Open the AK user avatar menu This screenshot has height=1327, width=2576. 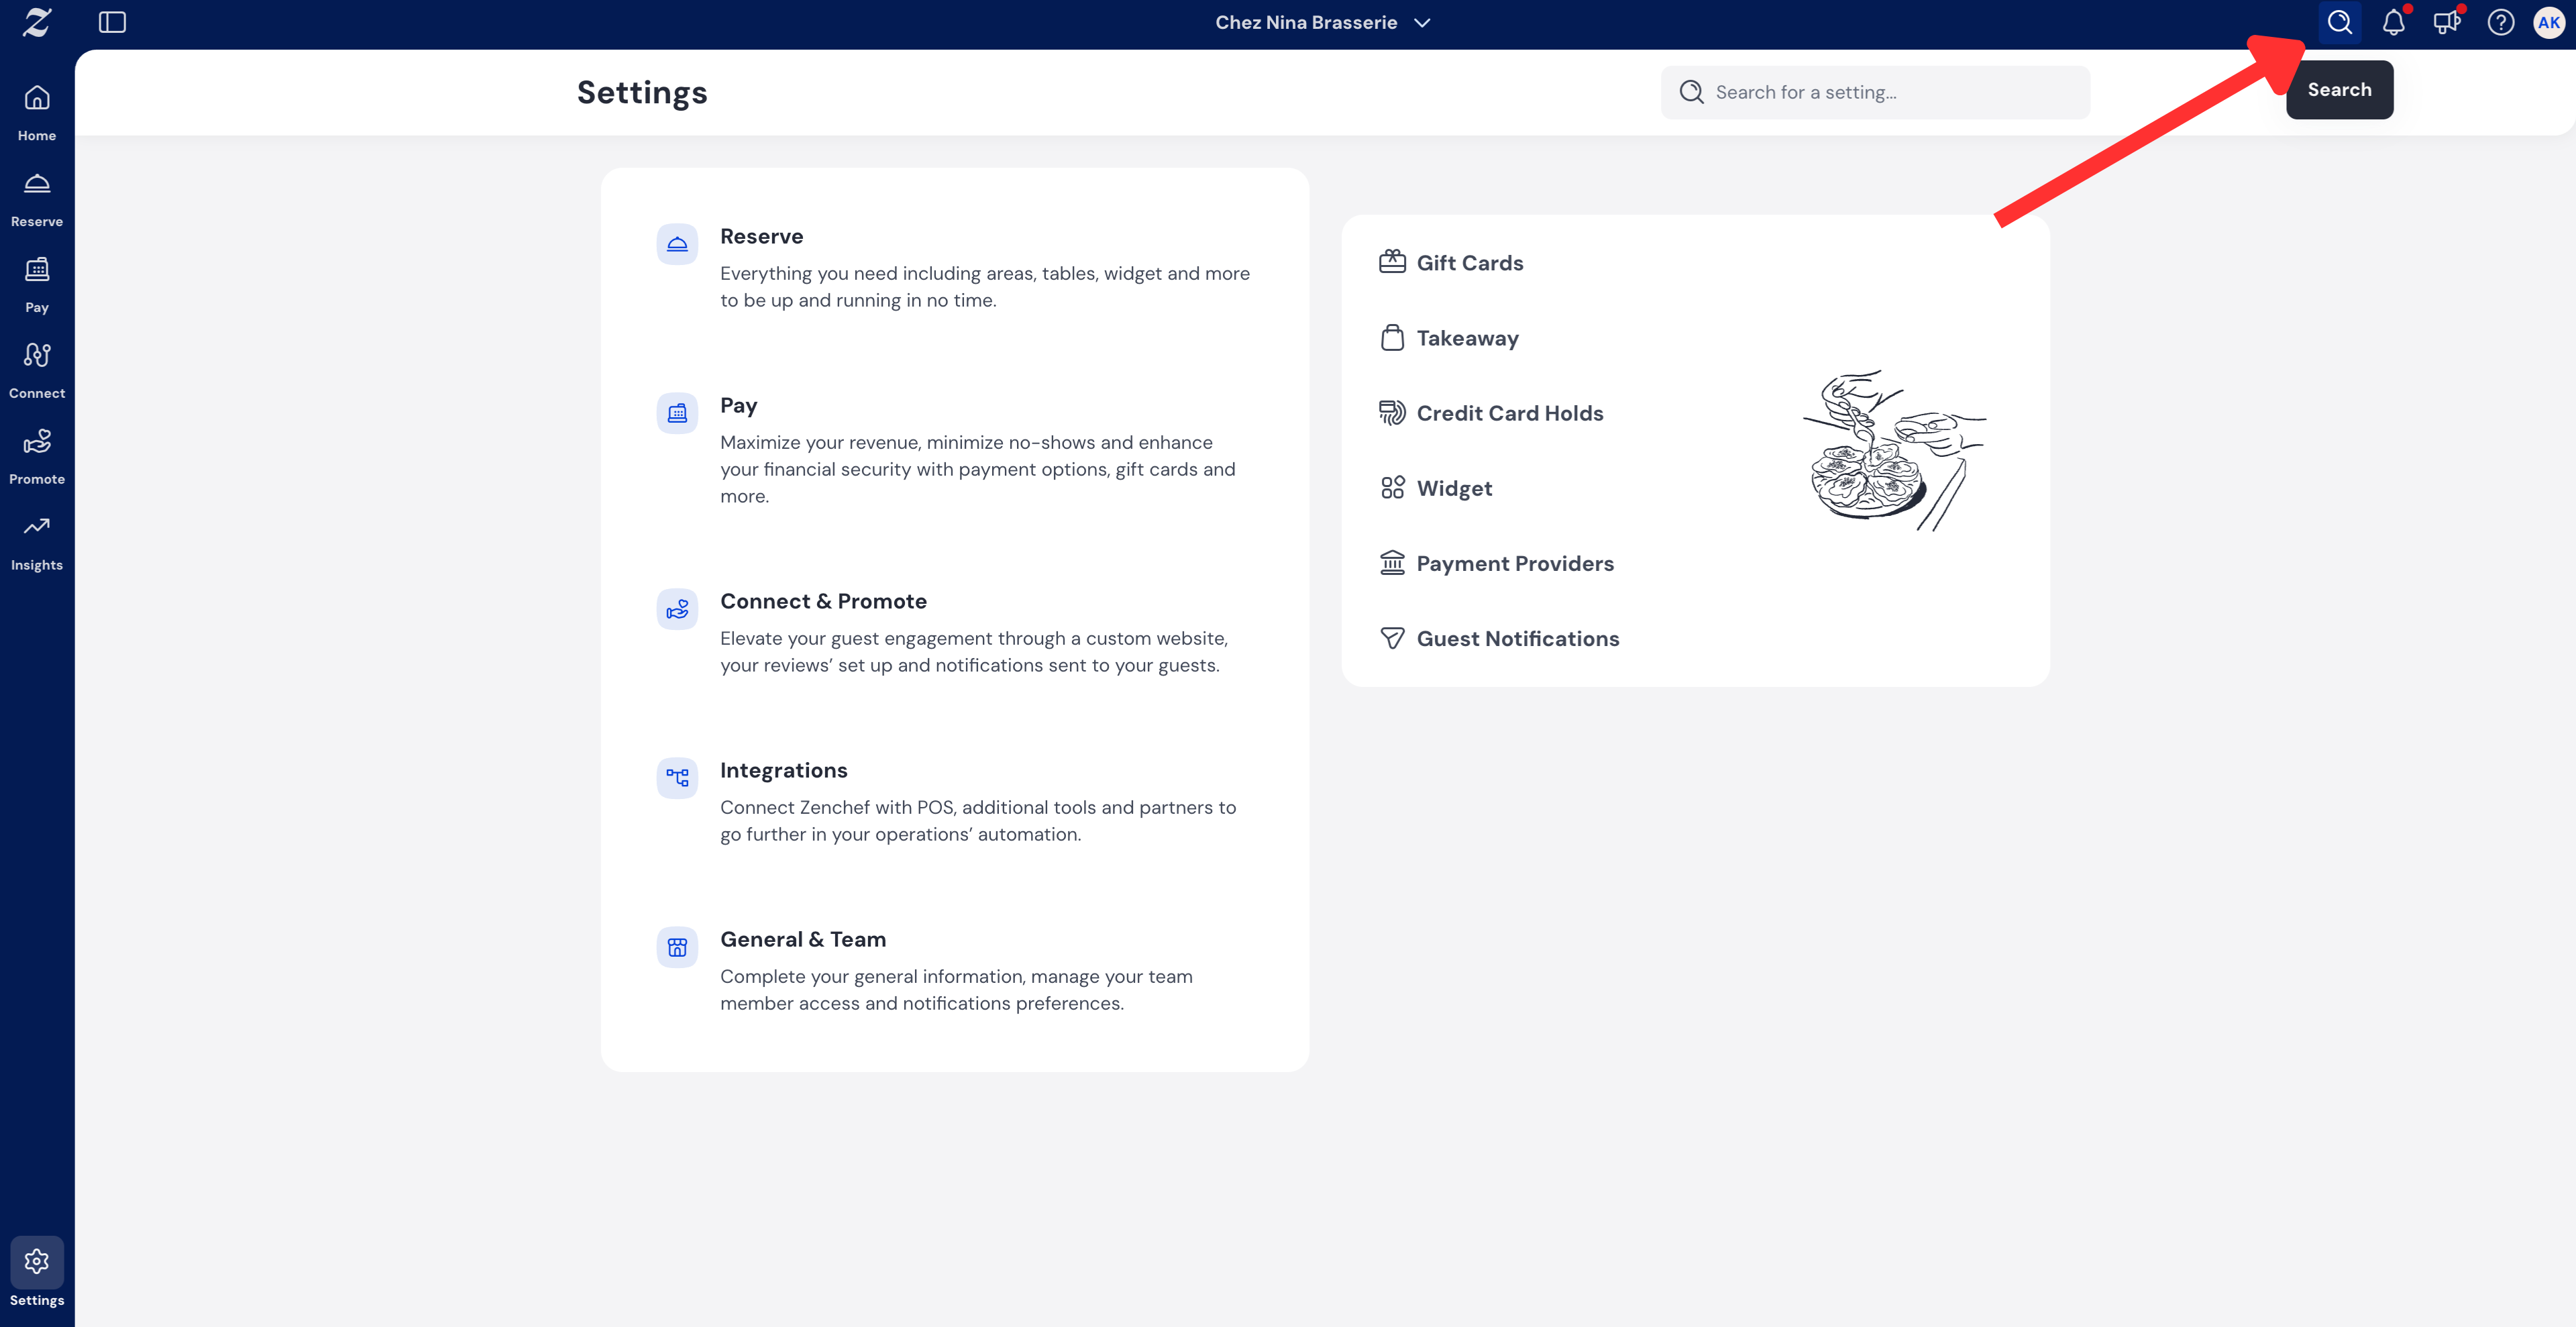[2549, 22]
